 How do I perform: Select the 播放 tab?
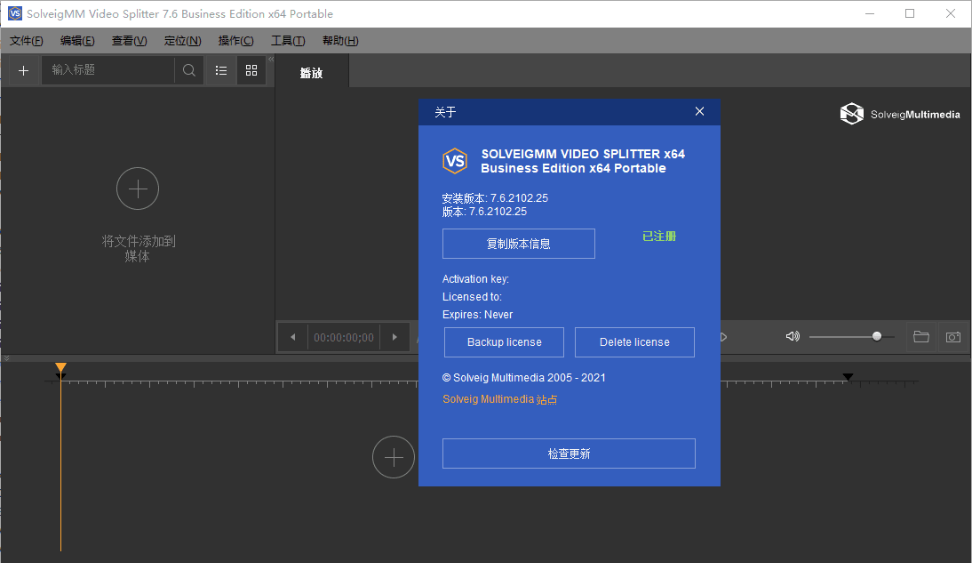[311, 72]
